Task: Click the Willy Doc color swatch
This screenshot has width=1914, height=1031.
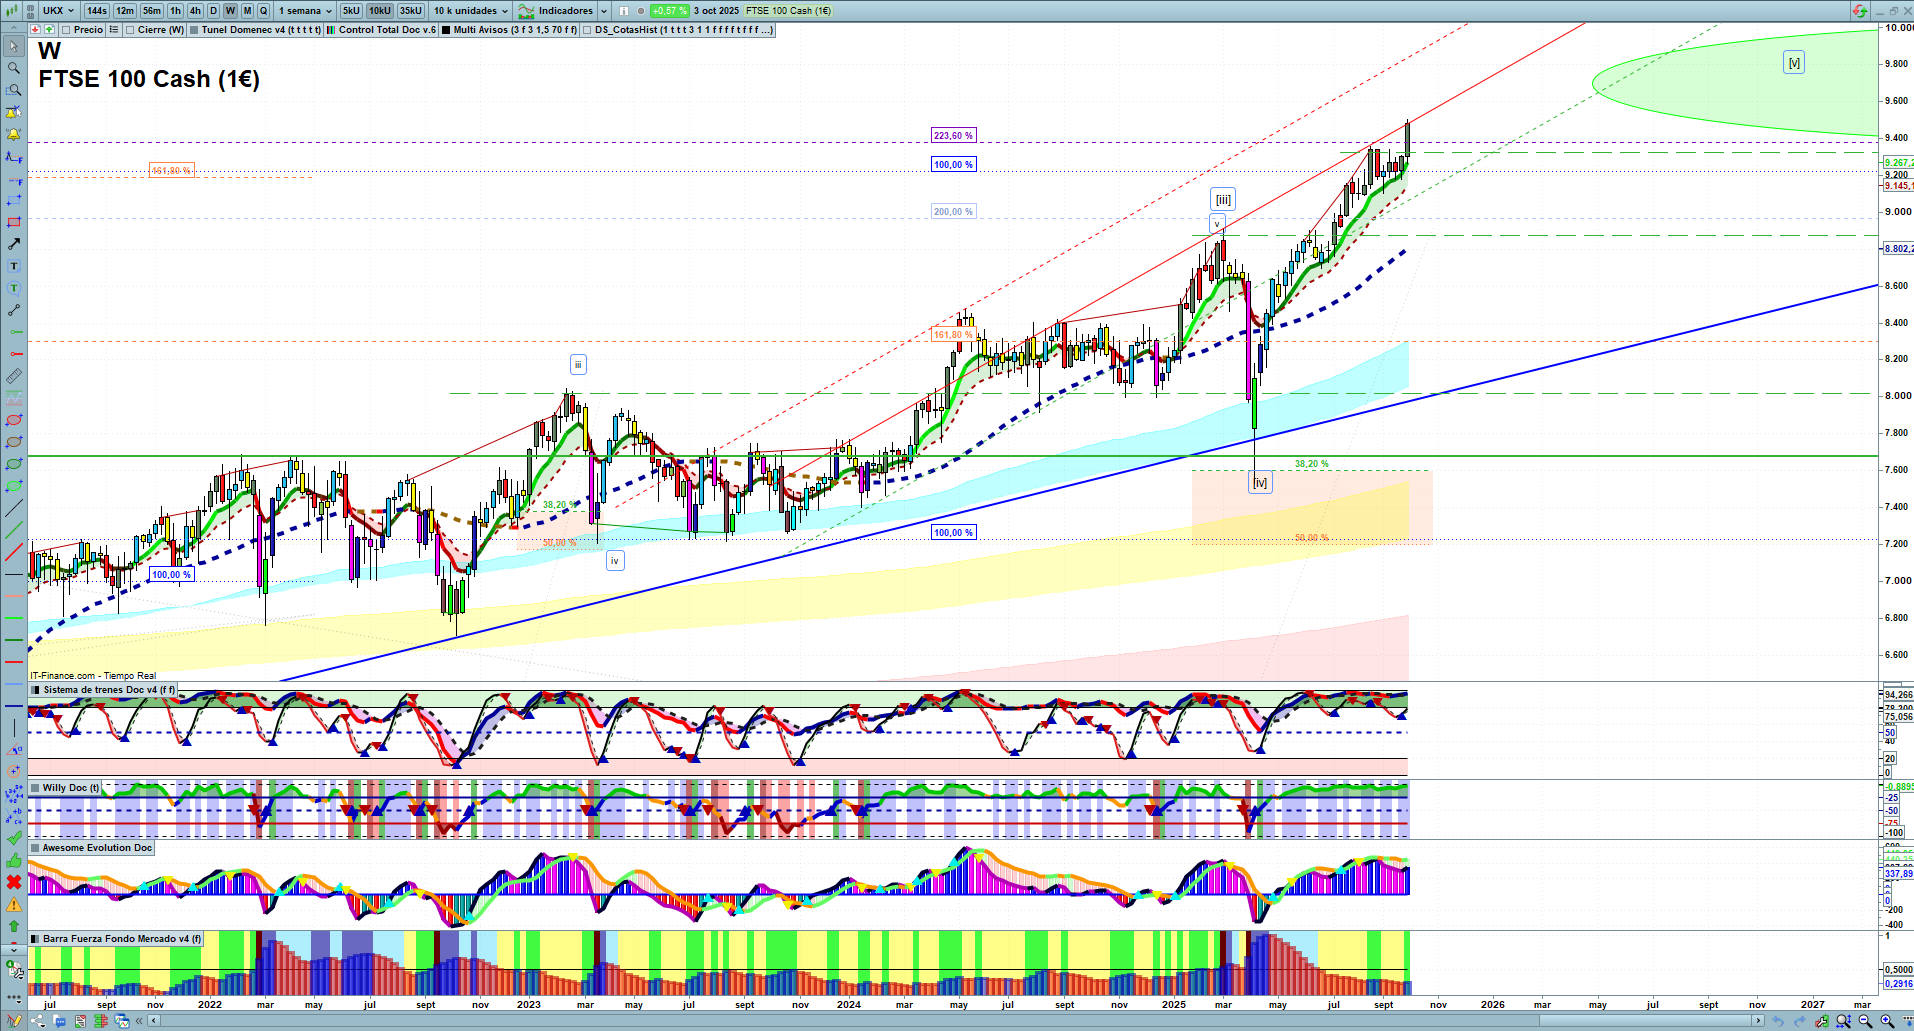Action: [x=36, y=788]
